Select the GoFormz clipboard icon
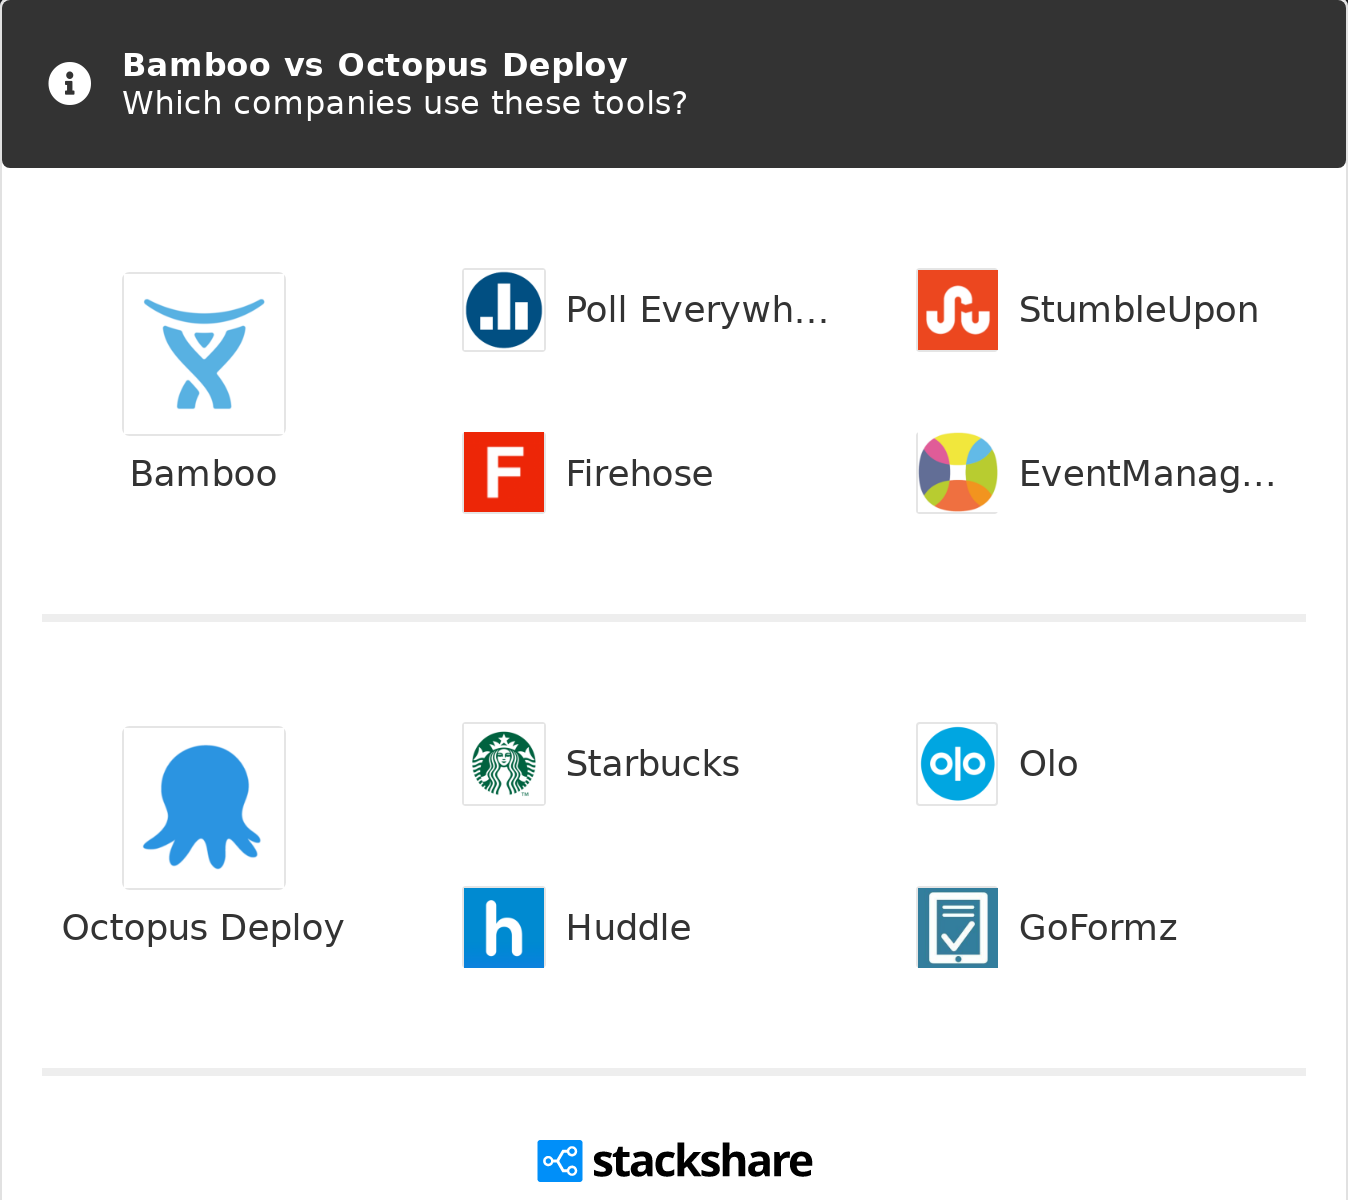This screenshot has width=1348, height=1200. (x=956, y=927)
